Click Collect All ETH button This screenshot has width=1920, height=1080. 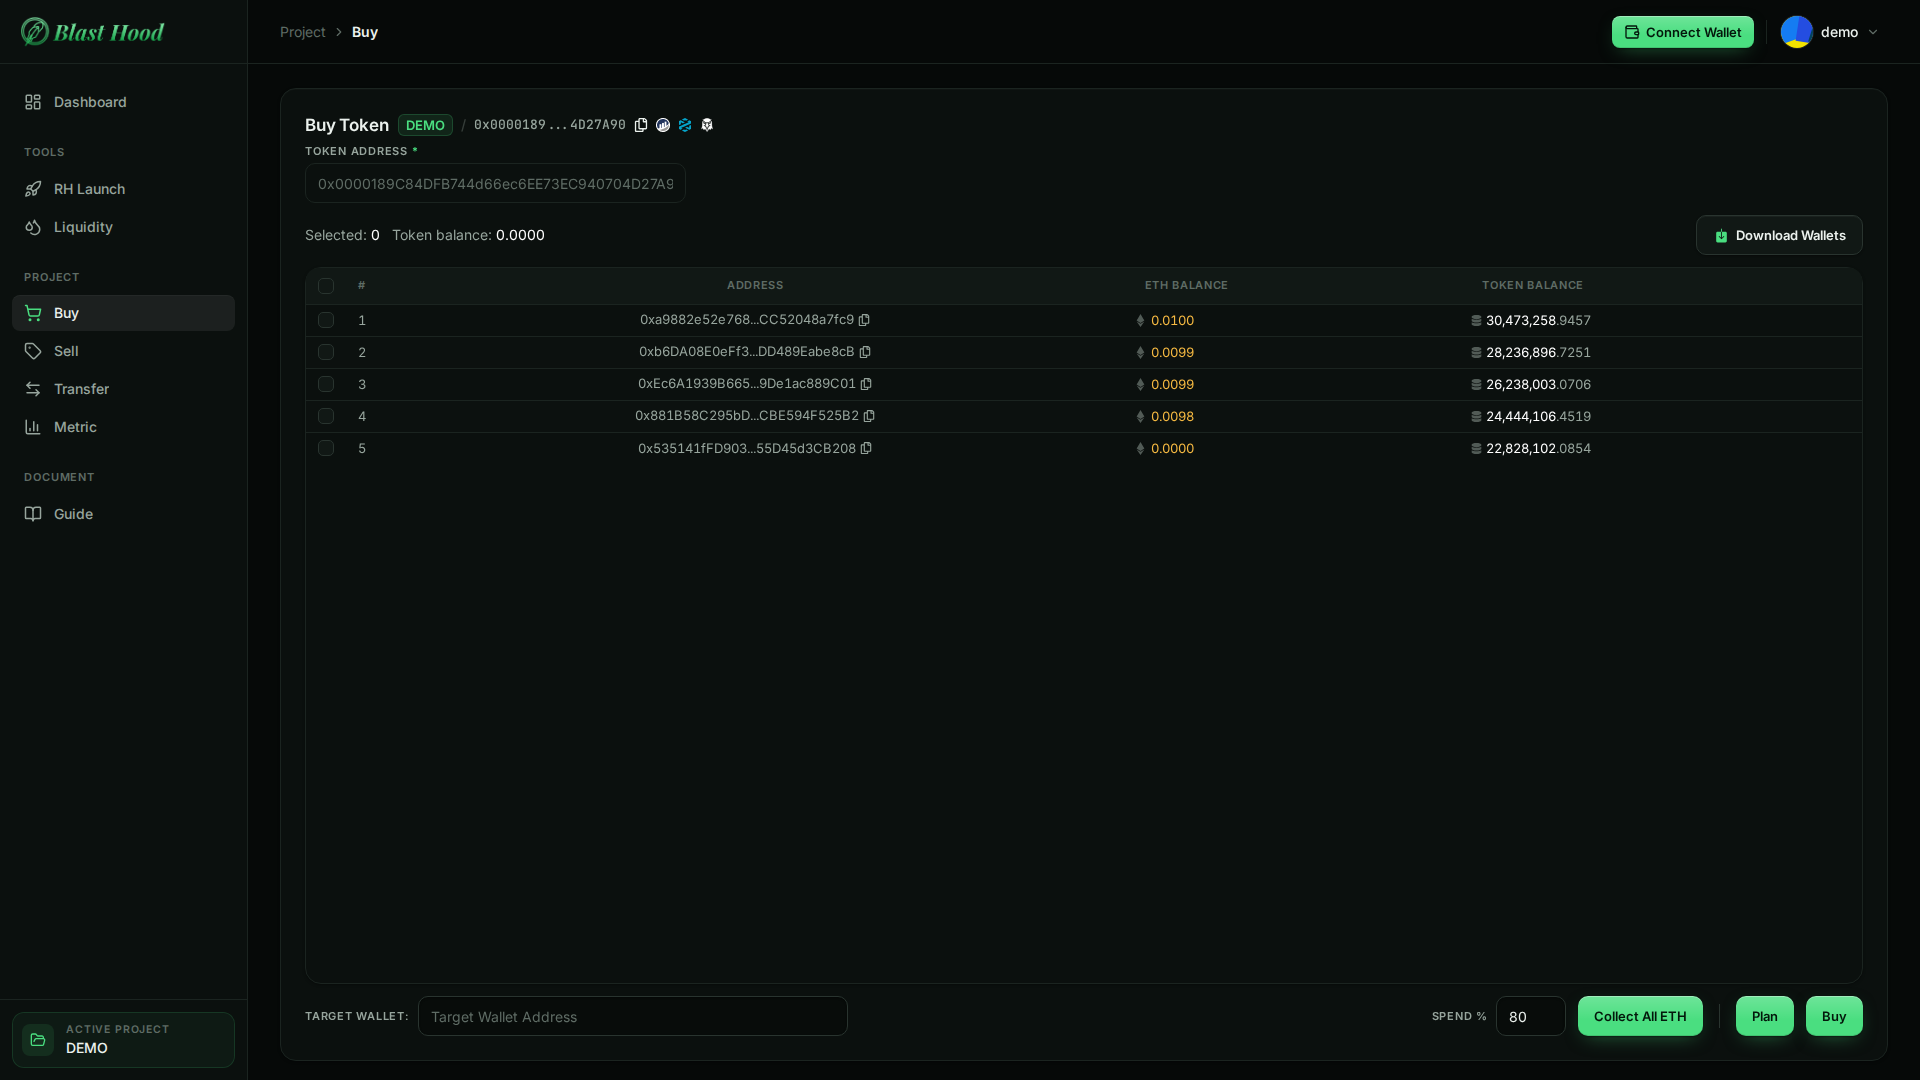pos(1640,1016)
